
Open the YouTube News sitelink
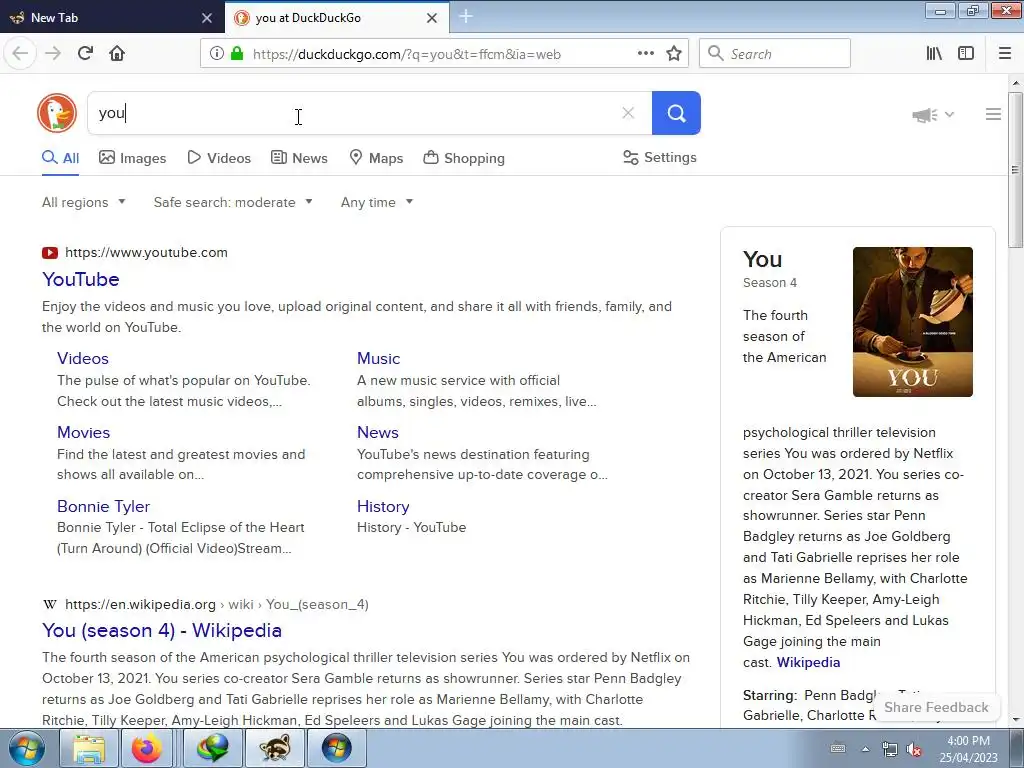[x=377, y=432]
